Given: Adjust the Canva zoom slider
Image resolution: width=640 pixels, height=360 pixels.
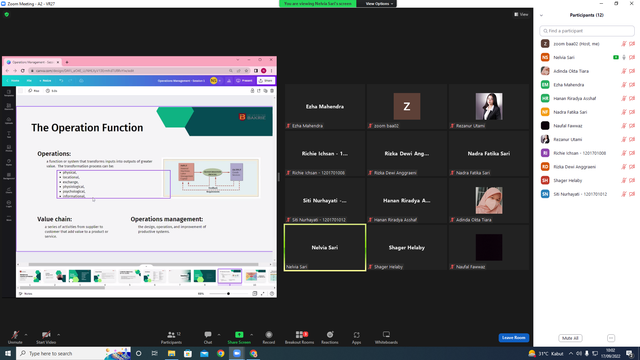Looking at the screenshot, I should 228,293.
